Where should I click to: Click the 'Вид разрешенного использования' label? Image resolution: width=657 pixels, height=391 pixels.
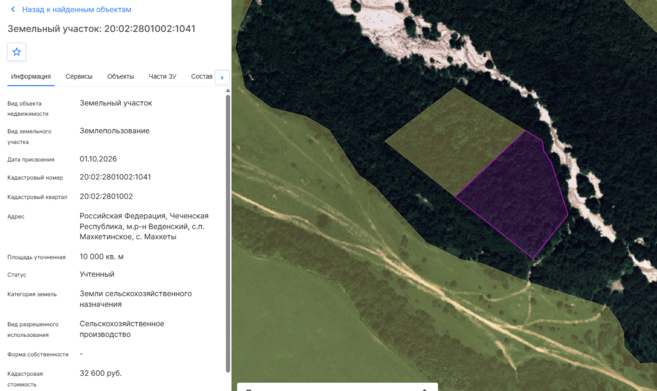33,329
